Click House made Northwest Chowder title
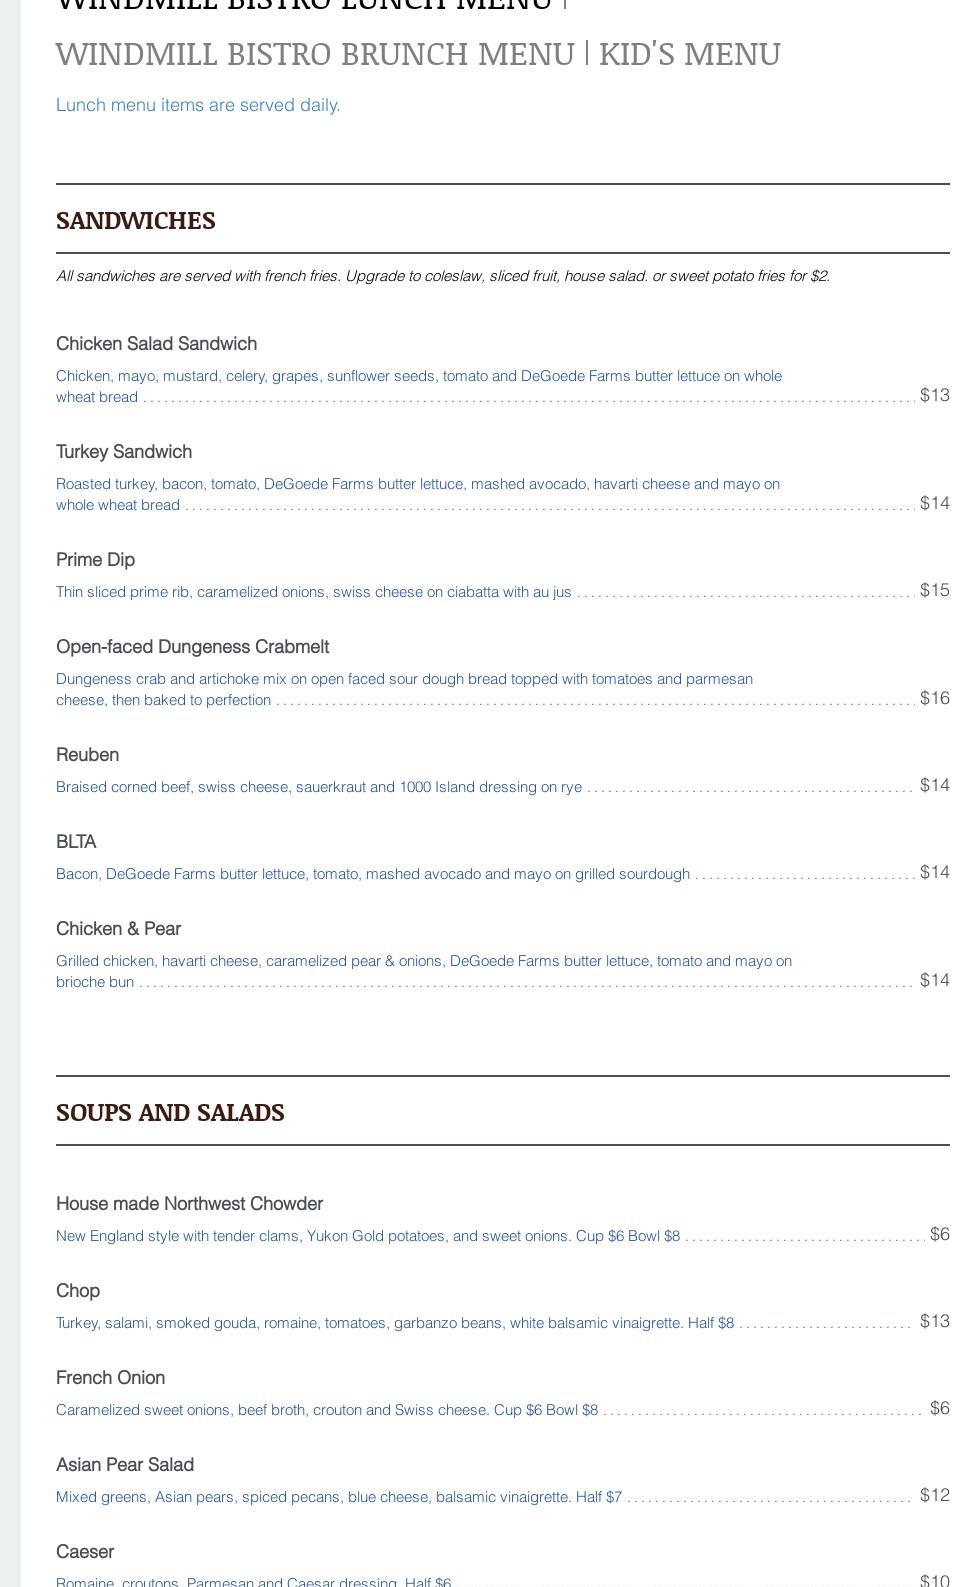 coord(189,1204)
